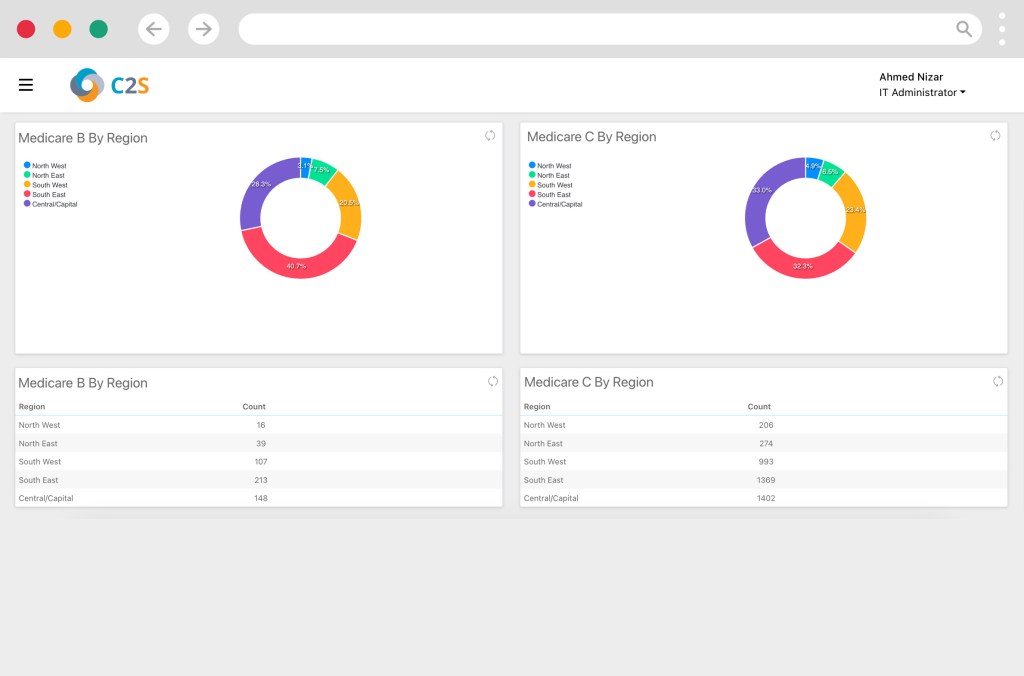The height and width of the screenshot is (676, 1024).
Task: Toggle North West legend in Medicare B chart
Action: [x=45, y=166]
